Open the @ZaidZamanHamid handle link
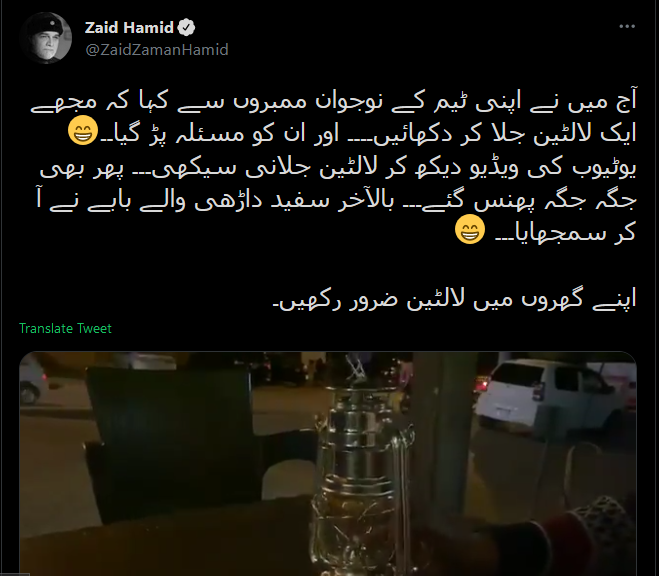 [157, 50]
